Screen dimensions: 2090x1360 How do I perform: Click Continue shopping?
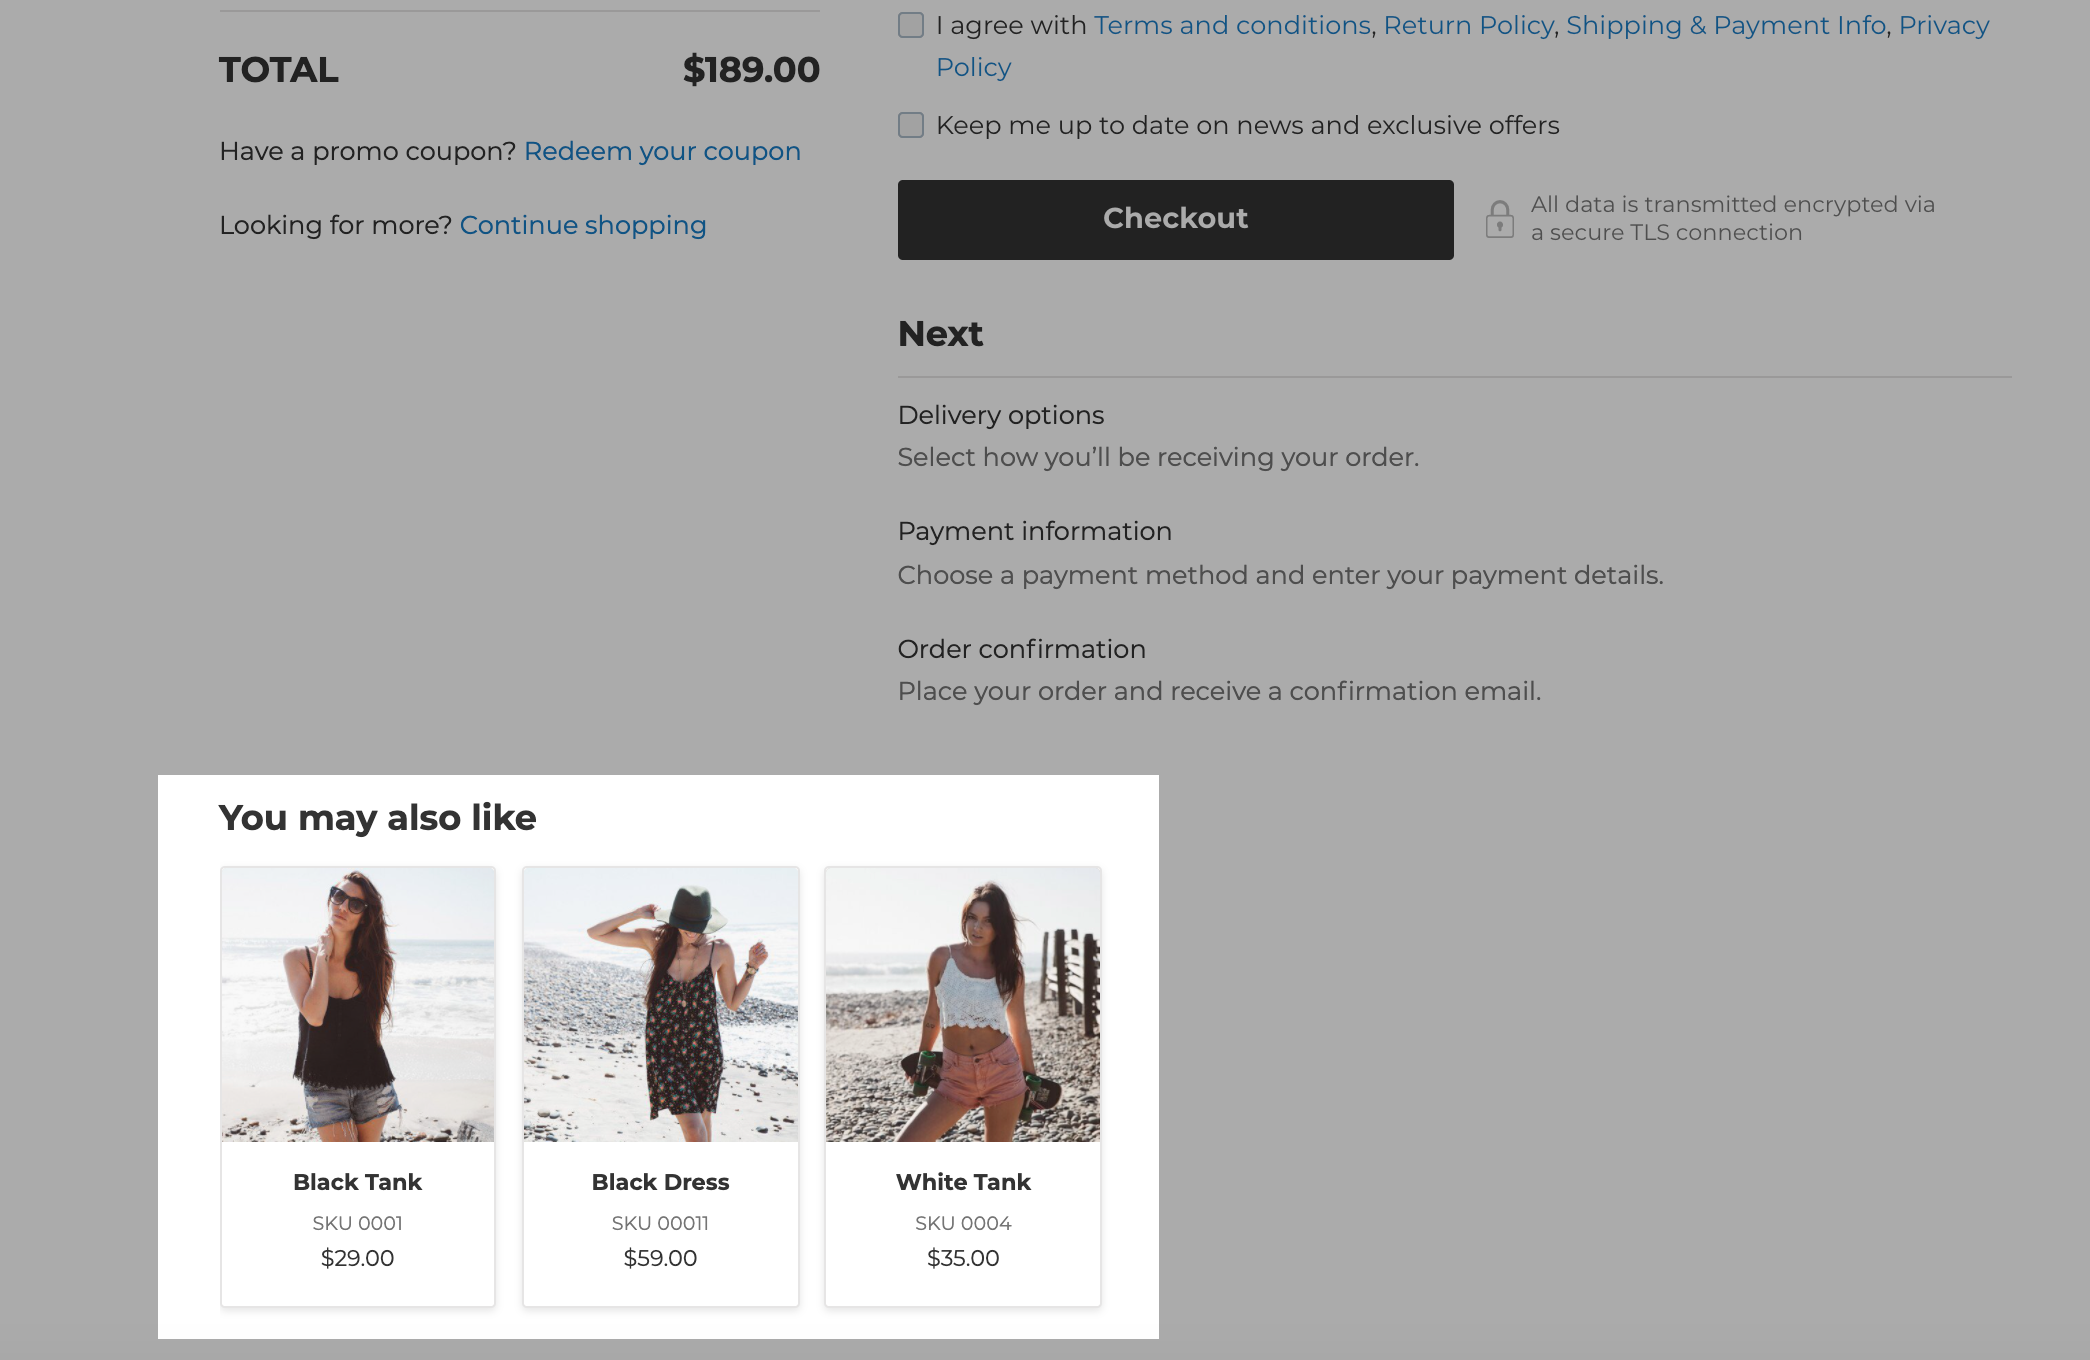click(583, 225)
